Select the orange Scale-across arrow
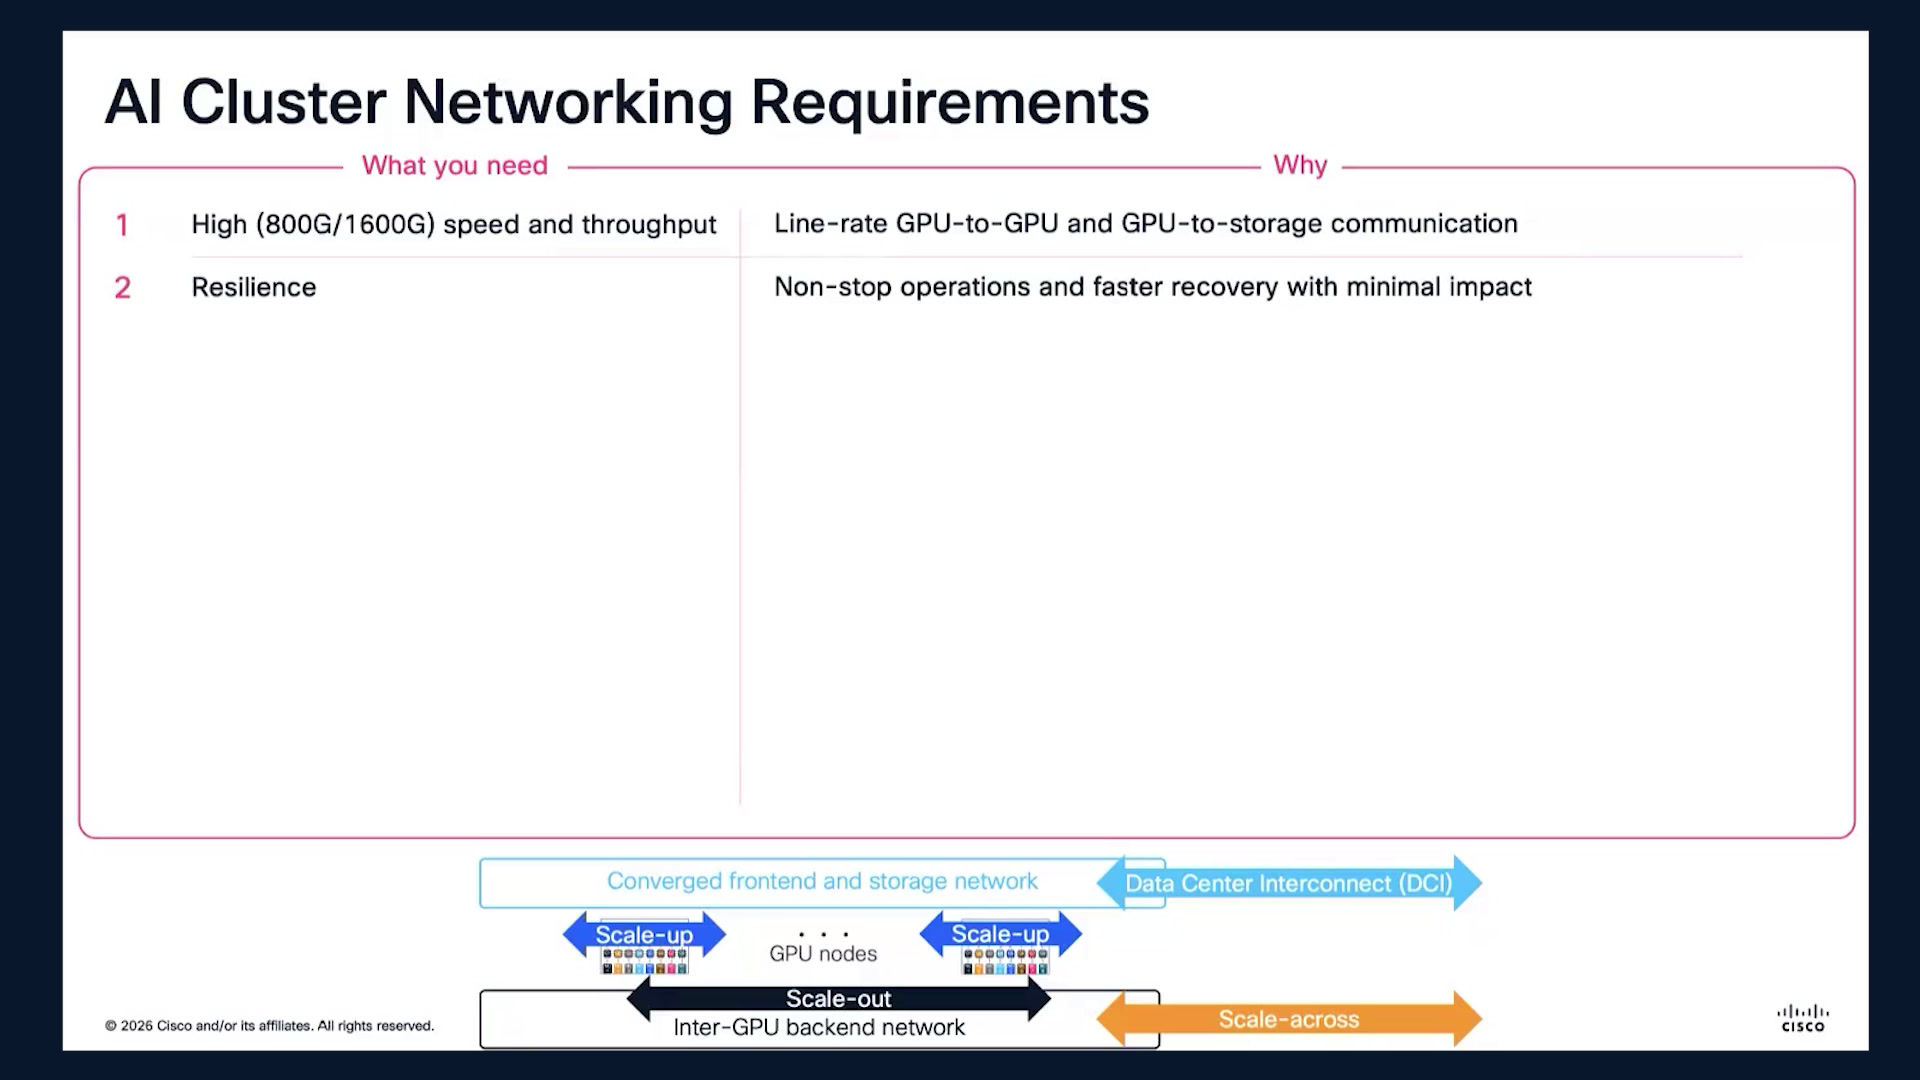 click(1289, 1019)
